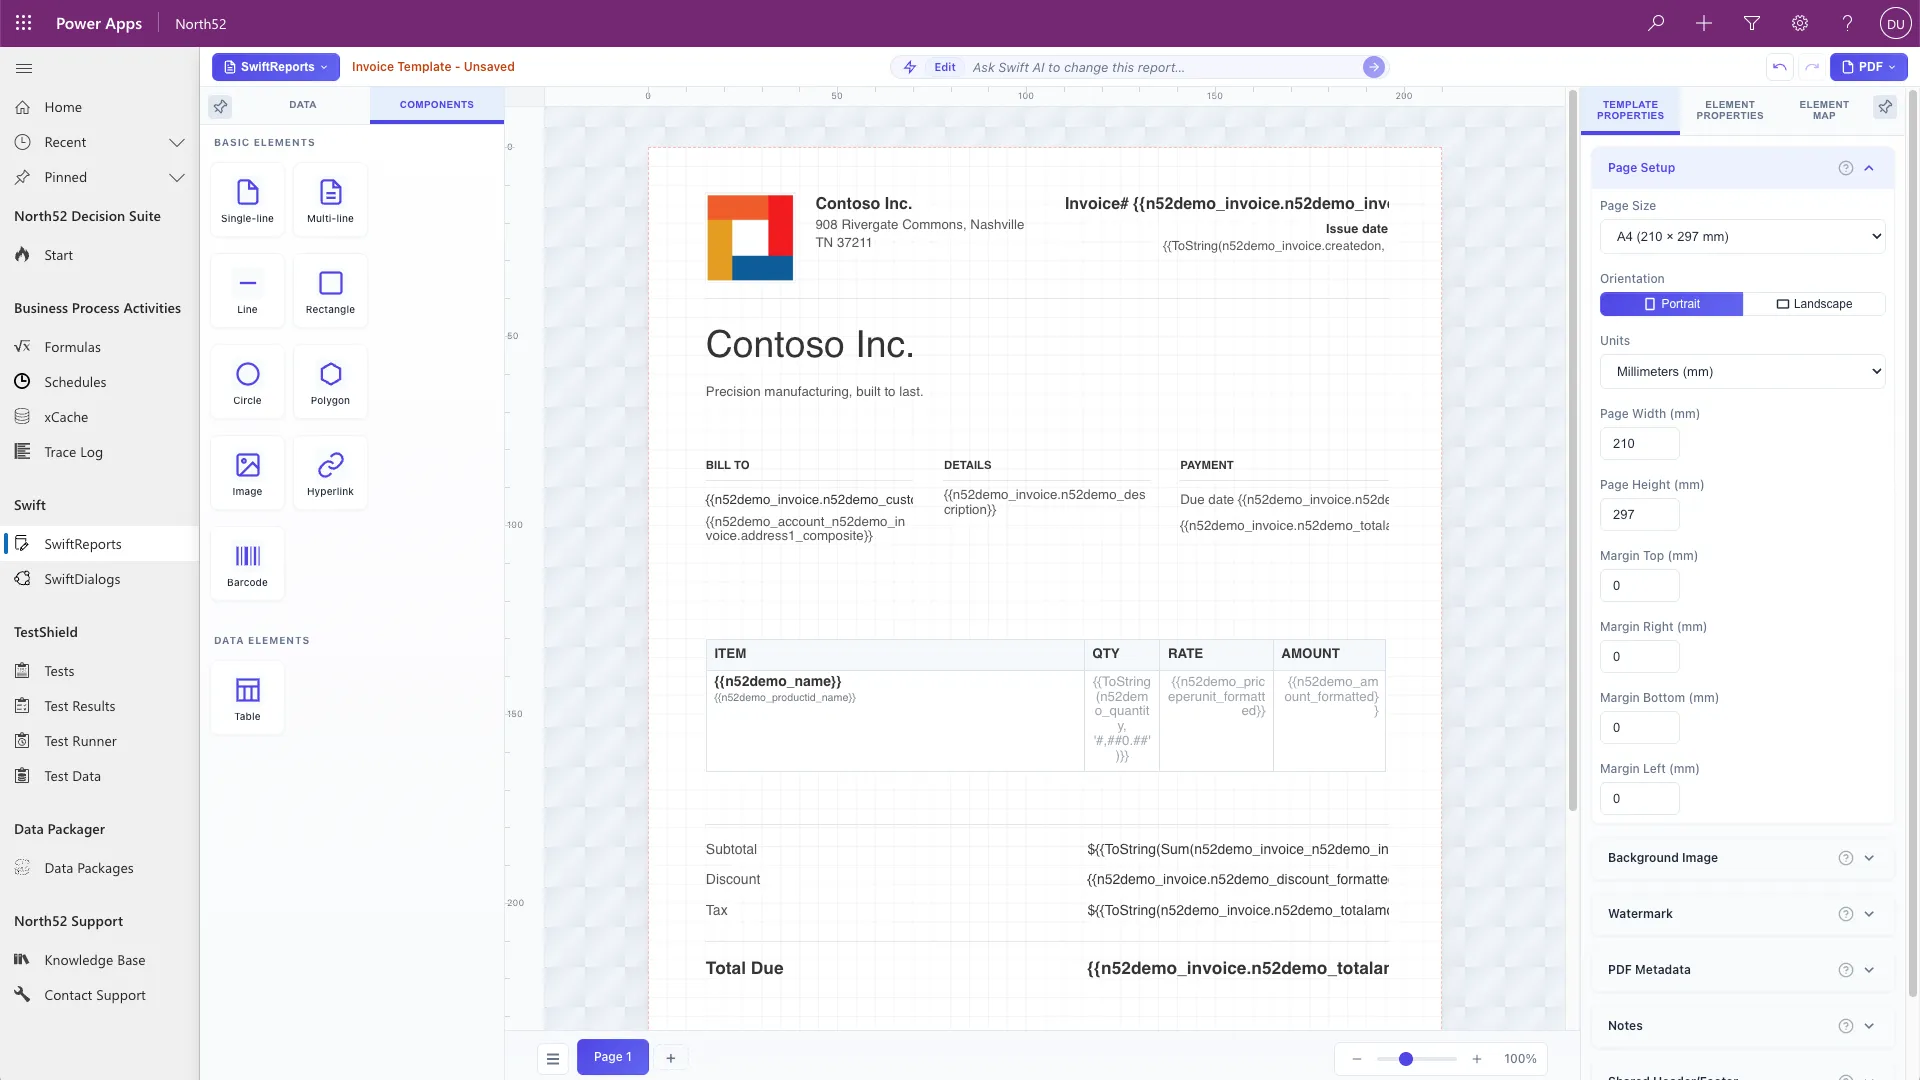Insert a Table data element
The image size is (1920, 1080).
[247, 698]
